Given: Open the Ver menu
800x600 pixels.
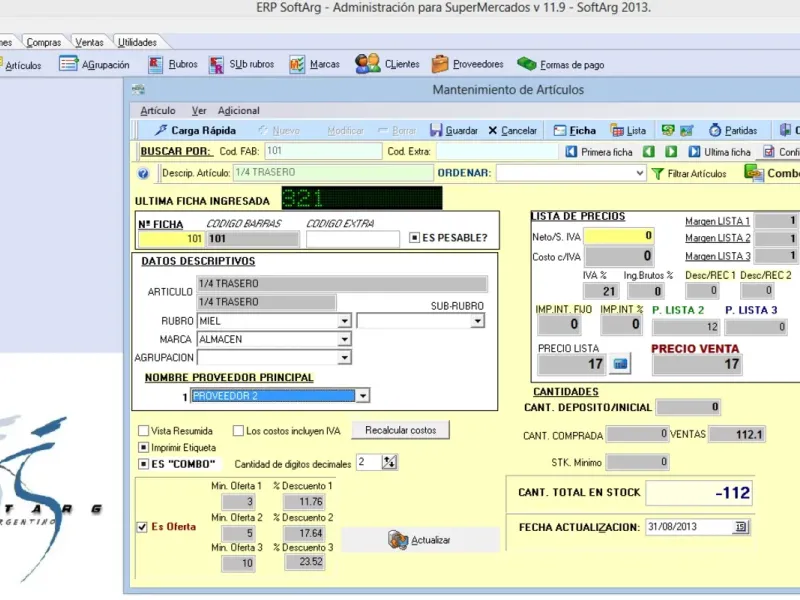Looking at the screenshot, I should [199, 111].
